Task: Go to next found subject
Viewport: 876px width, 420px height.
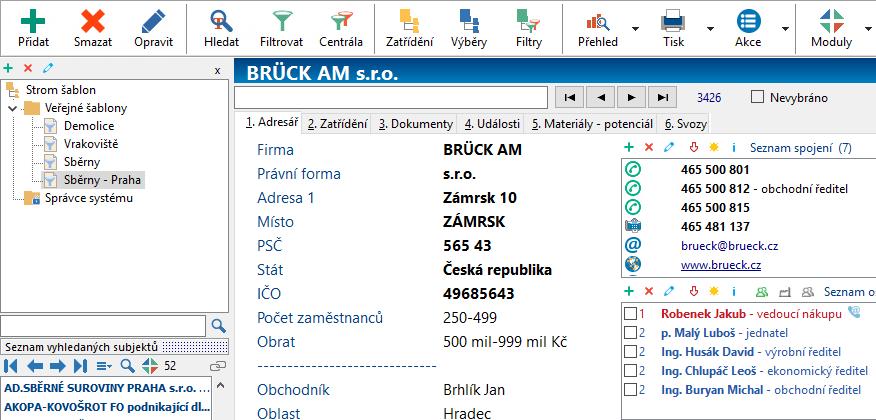Action: tap(58, 366)
